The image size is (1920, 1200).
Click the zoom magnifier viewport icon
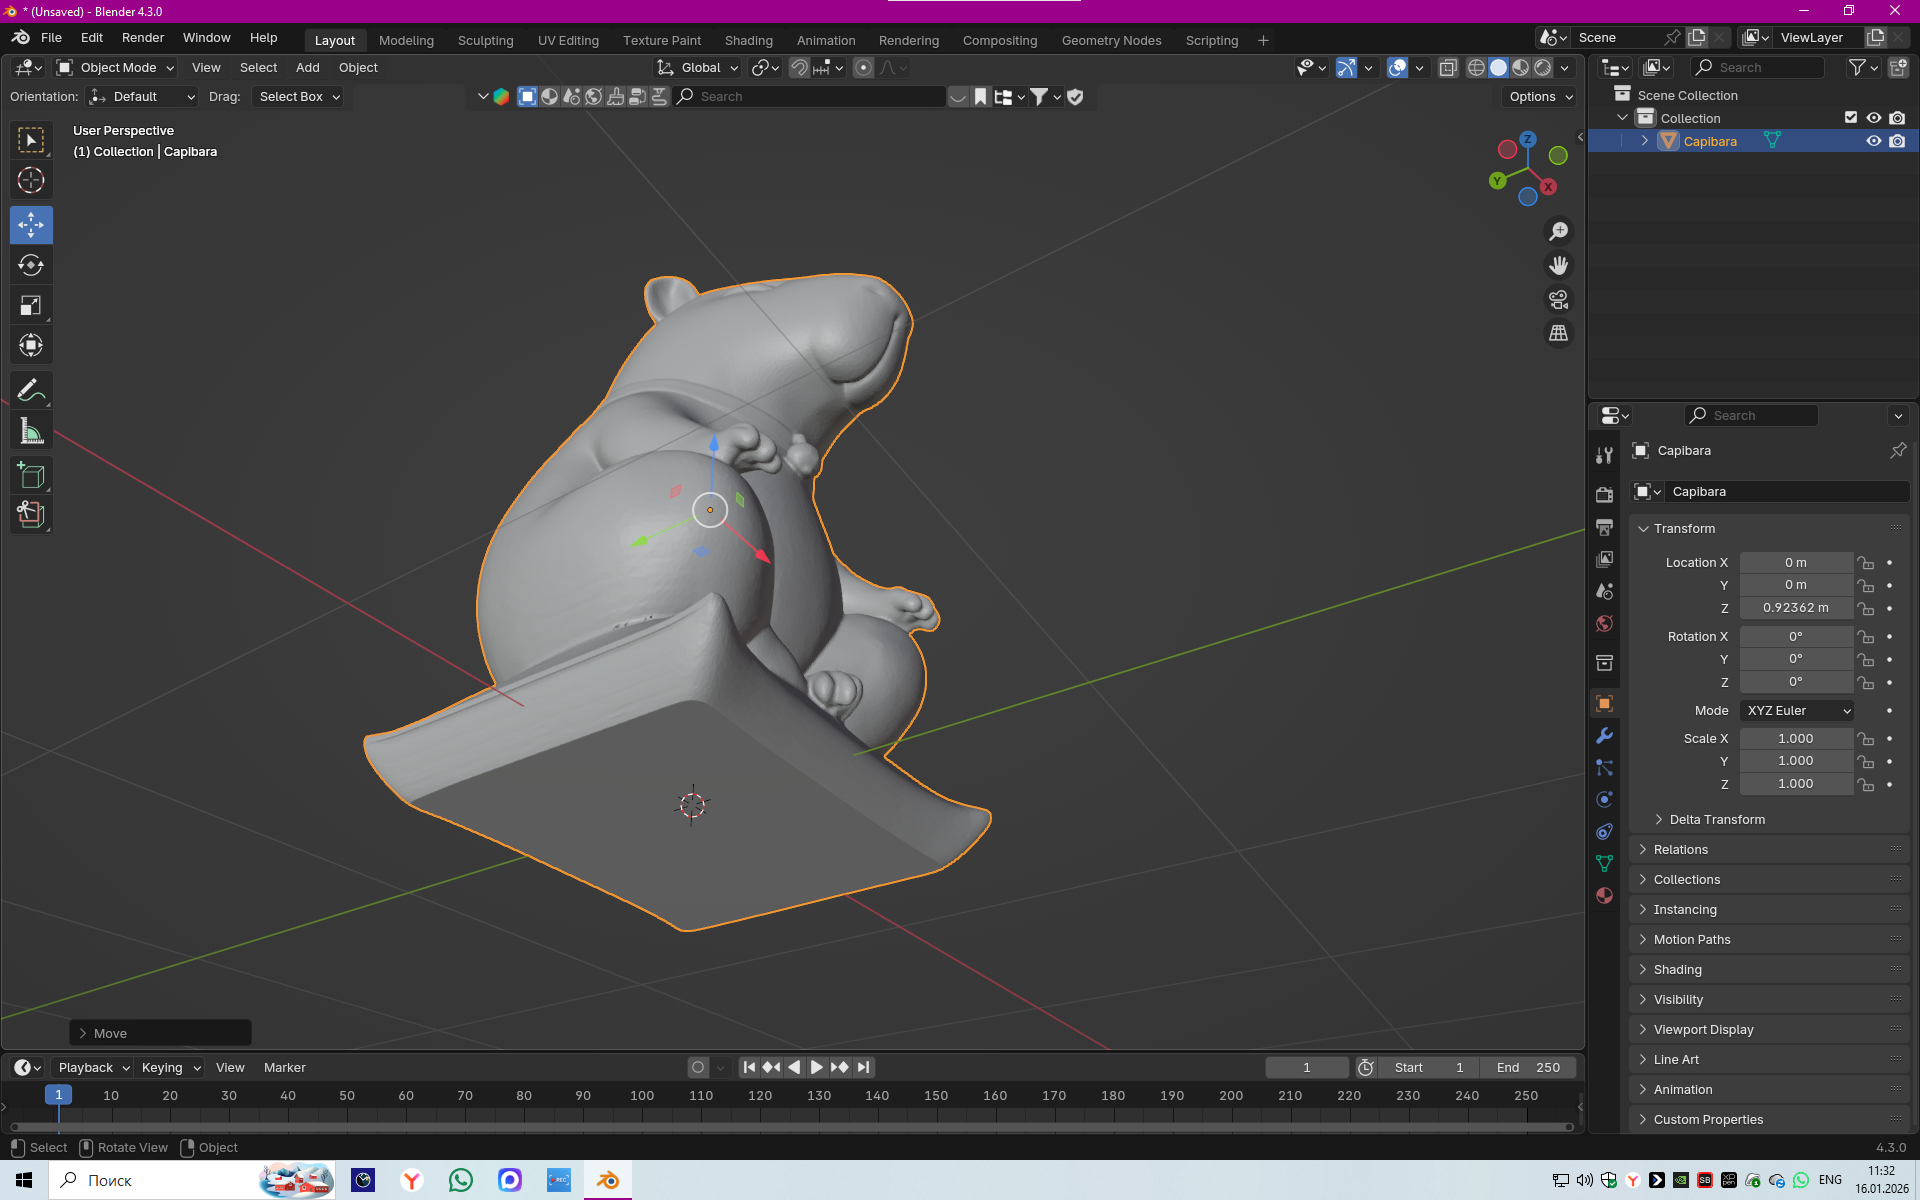coord(1558,232)
